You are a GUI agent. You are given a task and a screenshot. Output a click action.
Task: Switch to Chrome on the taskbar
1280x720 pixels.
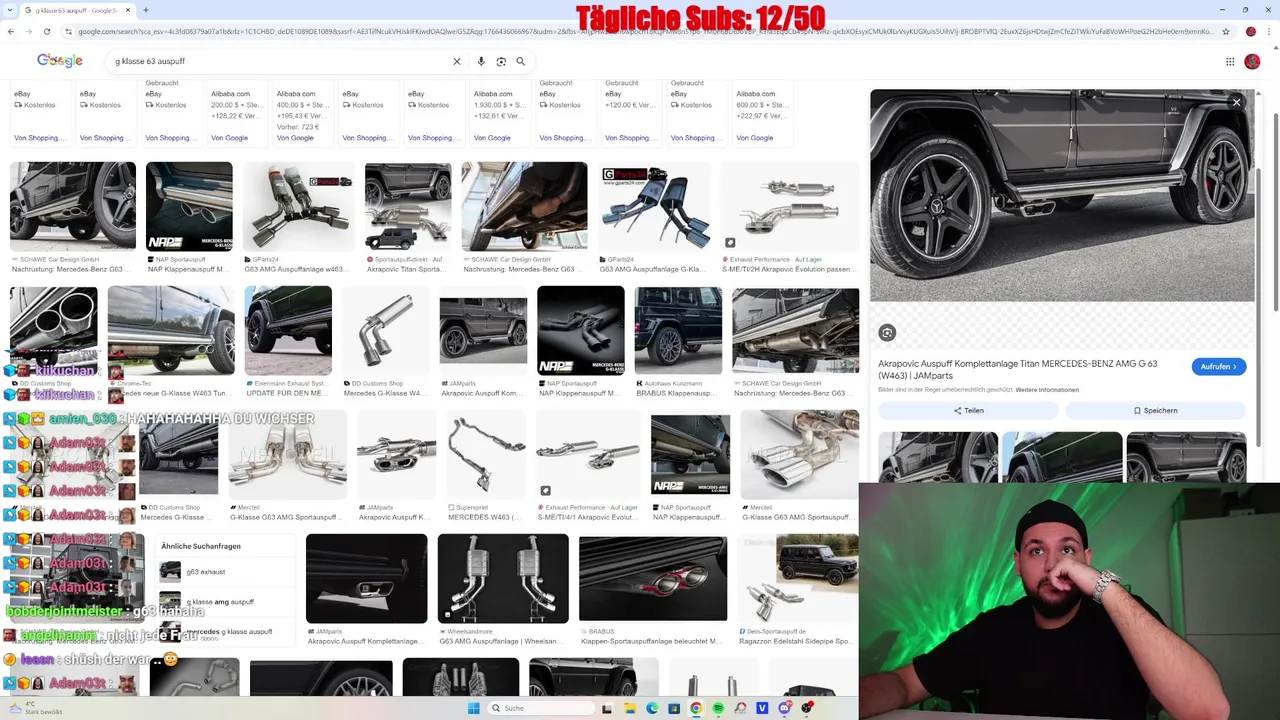pyautogui.click(x=696, y=708)
